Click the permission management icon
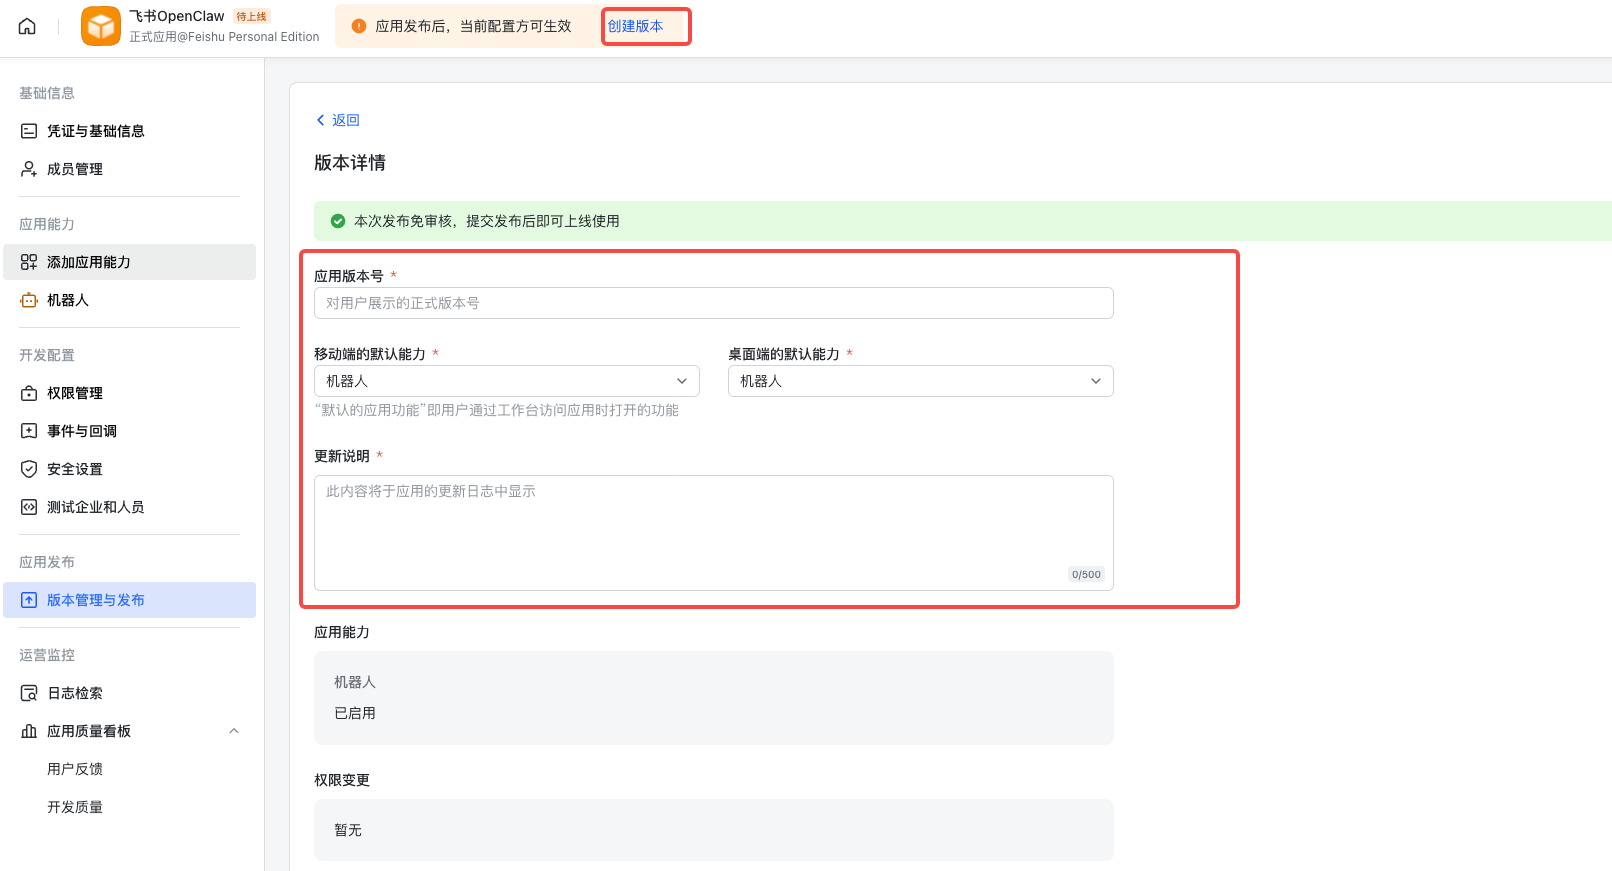The image size is (1612, 871). 29,393
